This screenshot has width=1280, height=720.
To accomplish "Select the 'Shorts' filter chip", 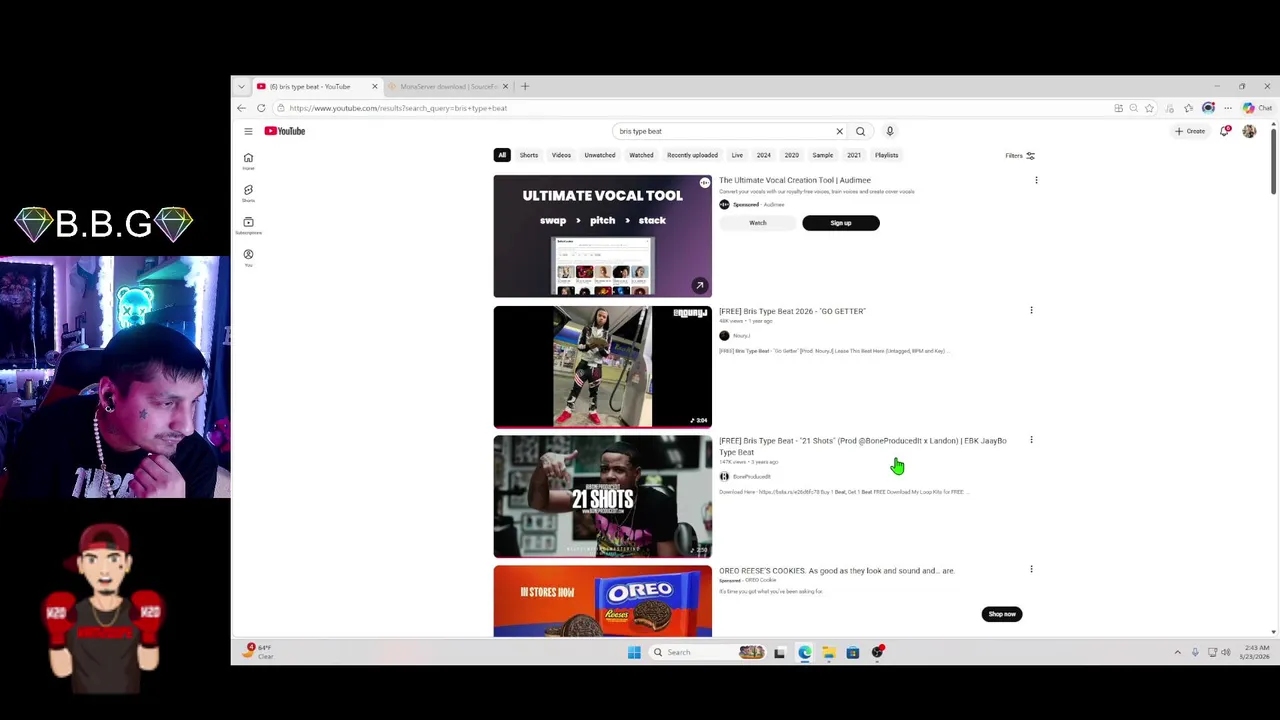I will [529, 155].
